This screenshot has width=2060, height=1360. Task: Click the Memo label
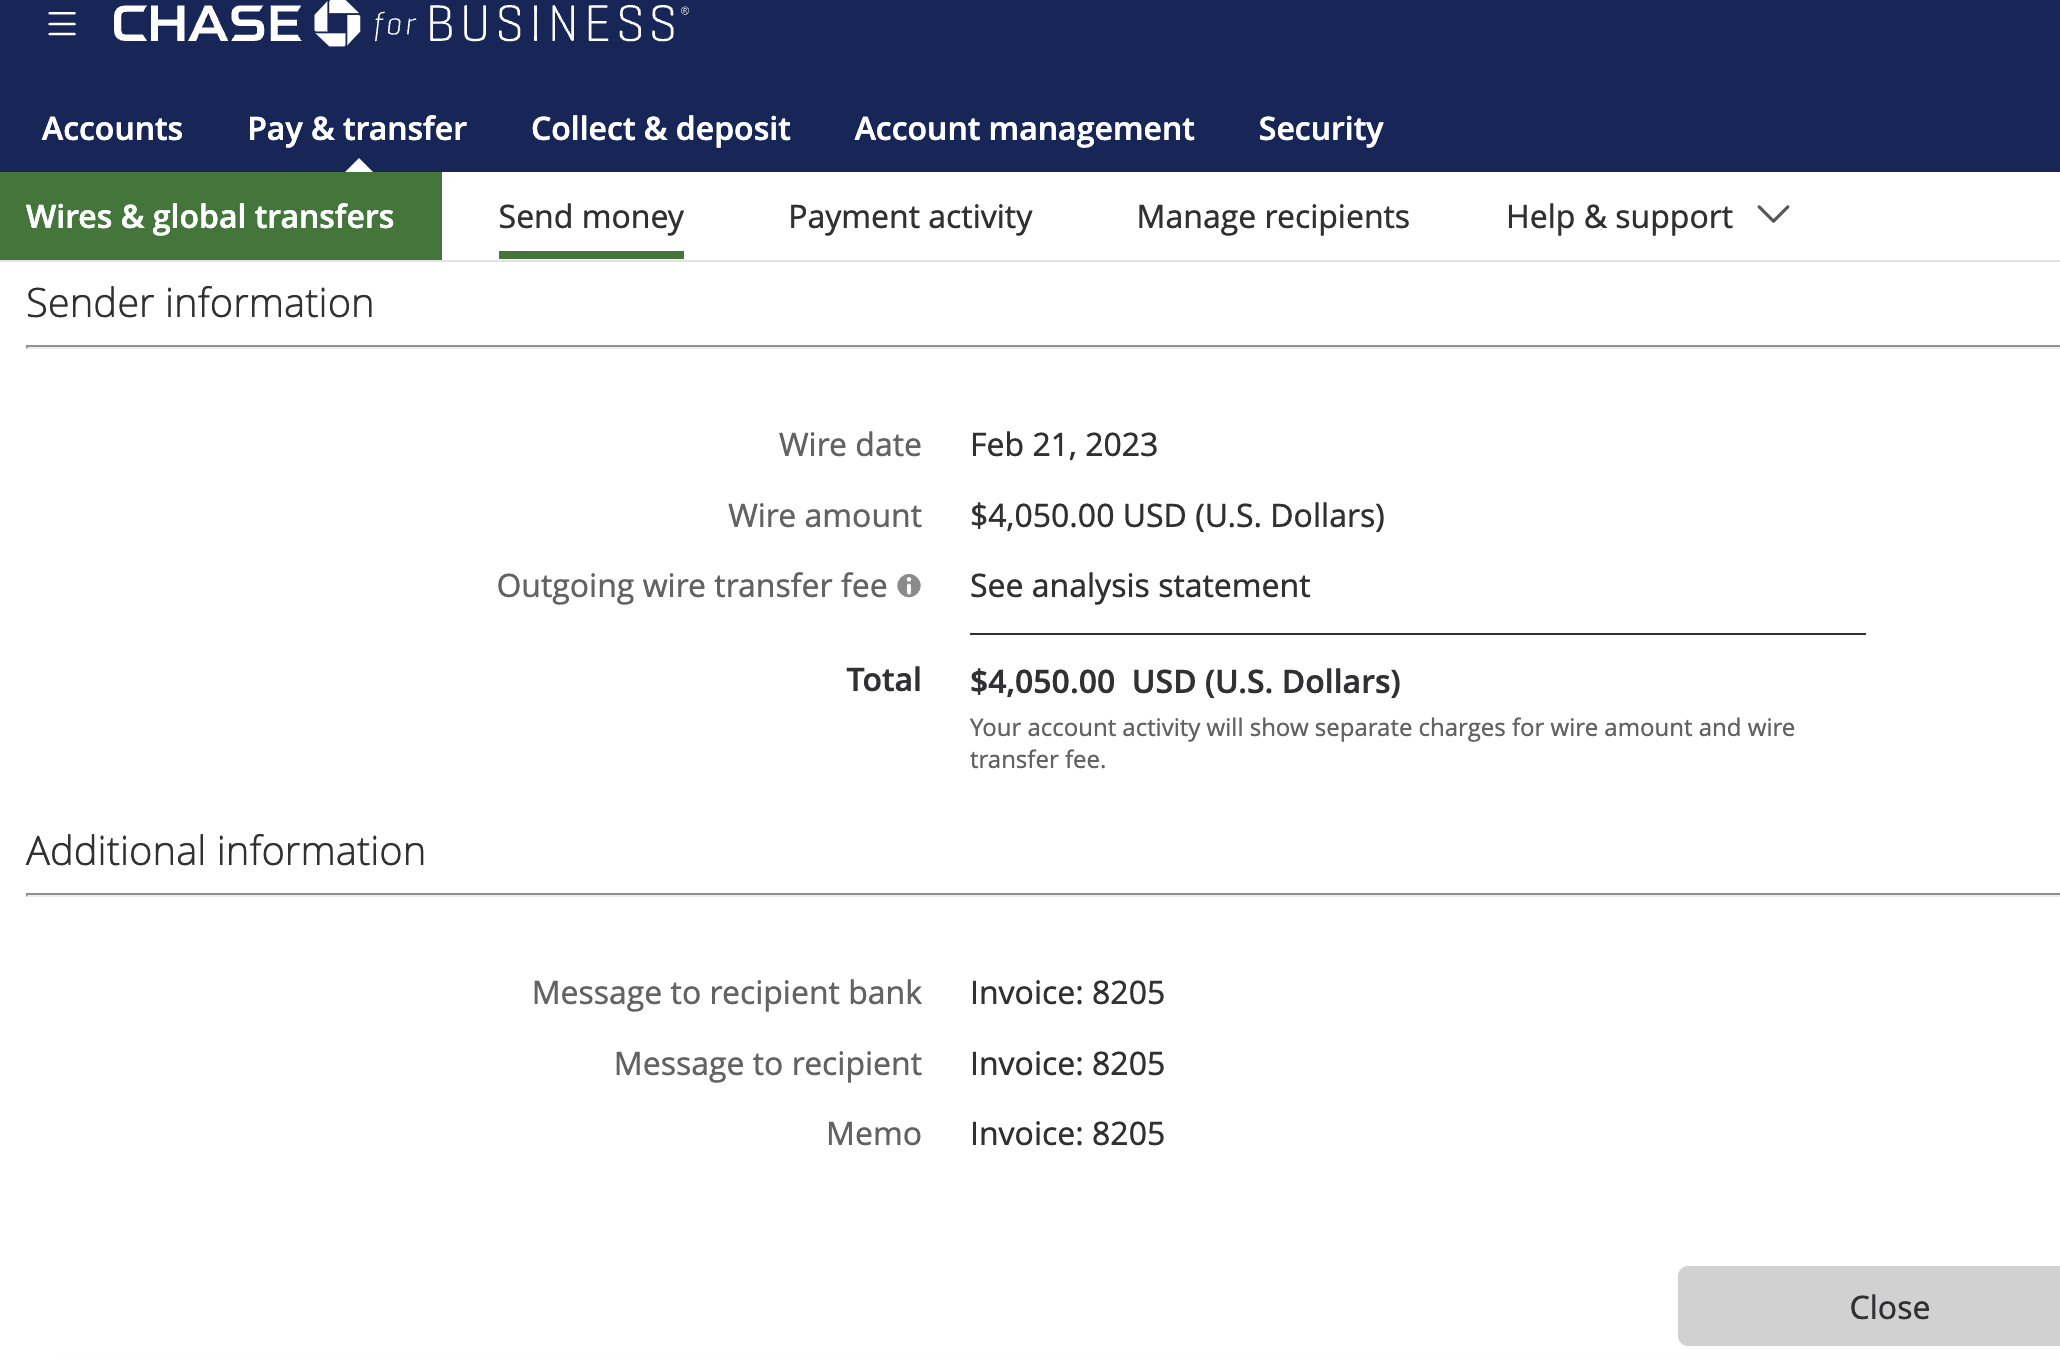point(874,1134)
